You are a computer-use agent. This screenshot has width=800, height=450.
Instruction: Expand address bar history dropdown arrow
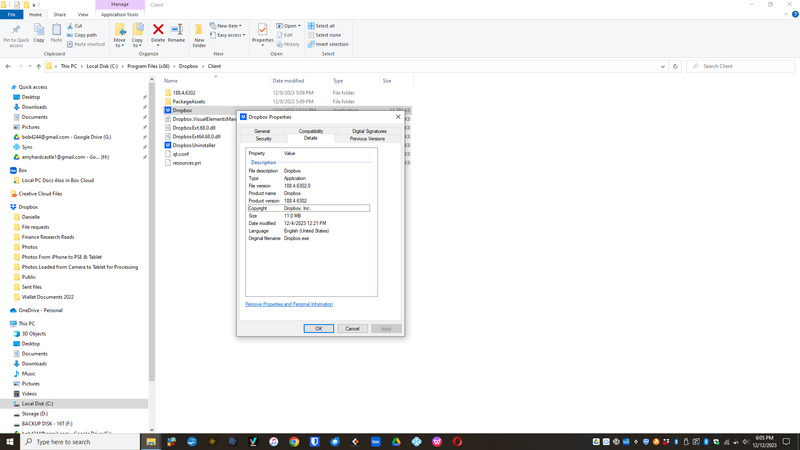pyautogui.click(x=662, y=66)
